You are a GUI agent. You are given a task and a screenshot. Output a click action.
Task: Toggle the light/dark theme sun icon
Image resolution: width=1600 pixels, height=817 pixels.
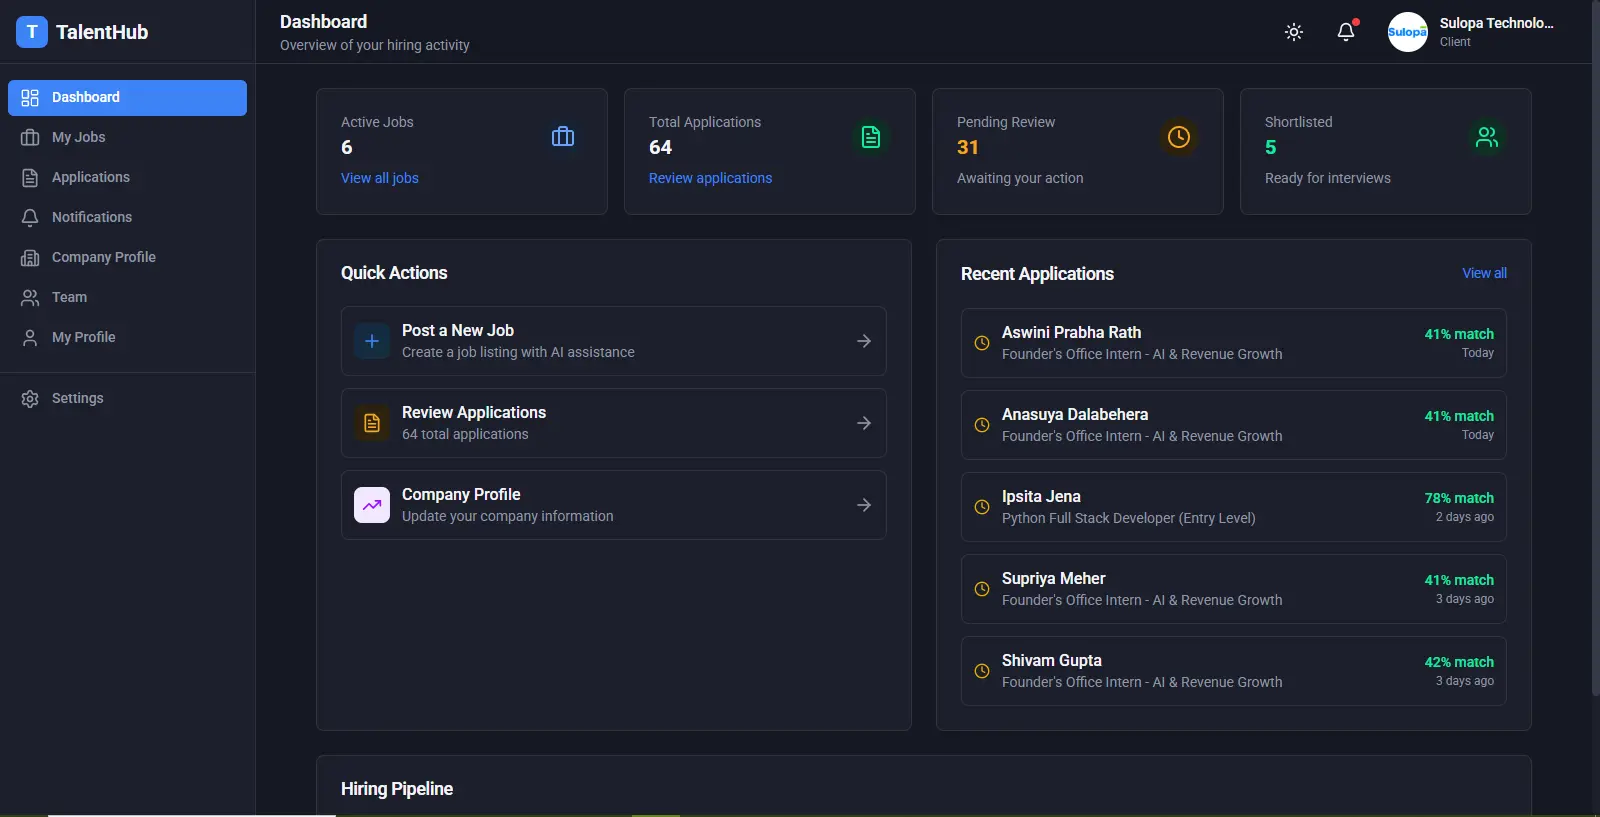[1294, 32]
